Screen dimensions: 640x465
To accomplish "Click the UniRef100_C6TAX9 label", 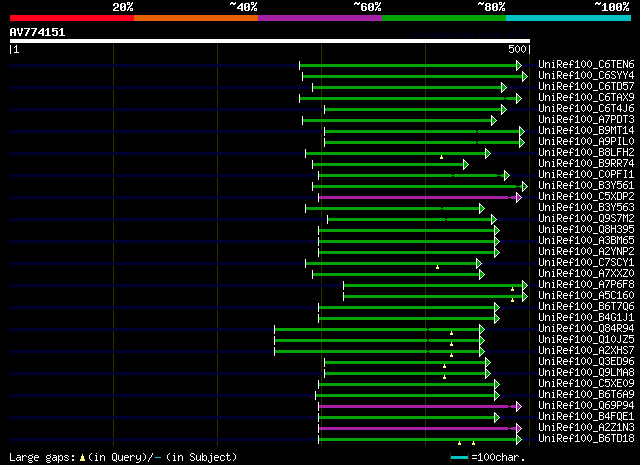I will pos(586,98).
